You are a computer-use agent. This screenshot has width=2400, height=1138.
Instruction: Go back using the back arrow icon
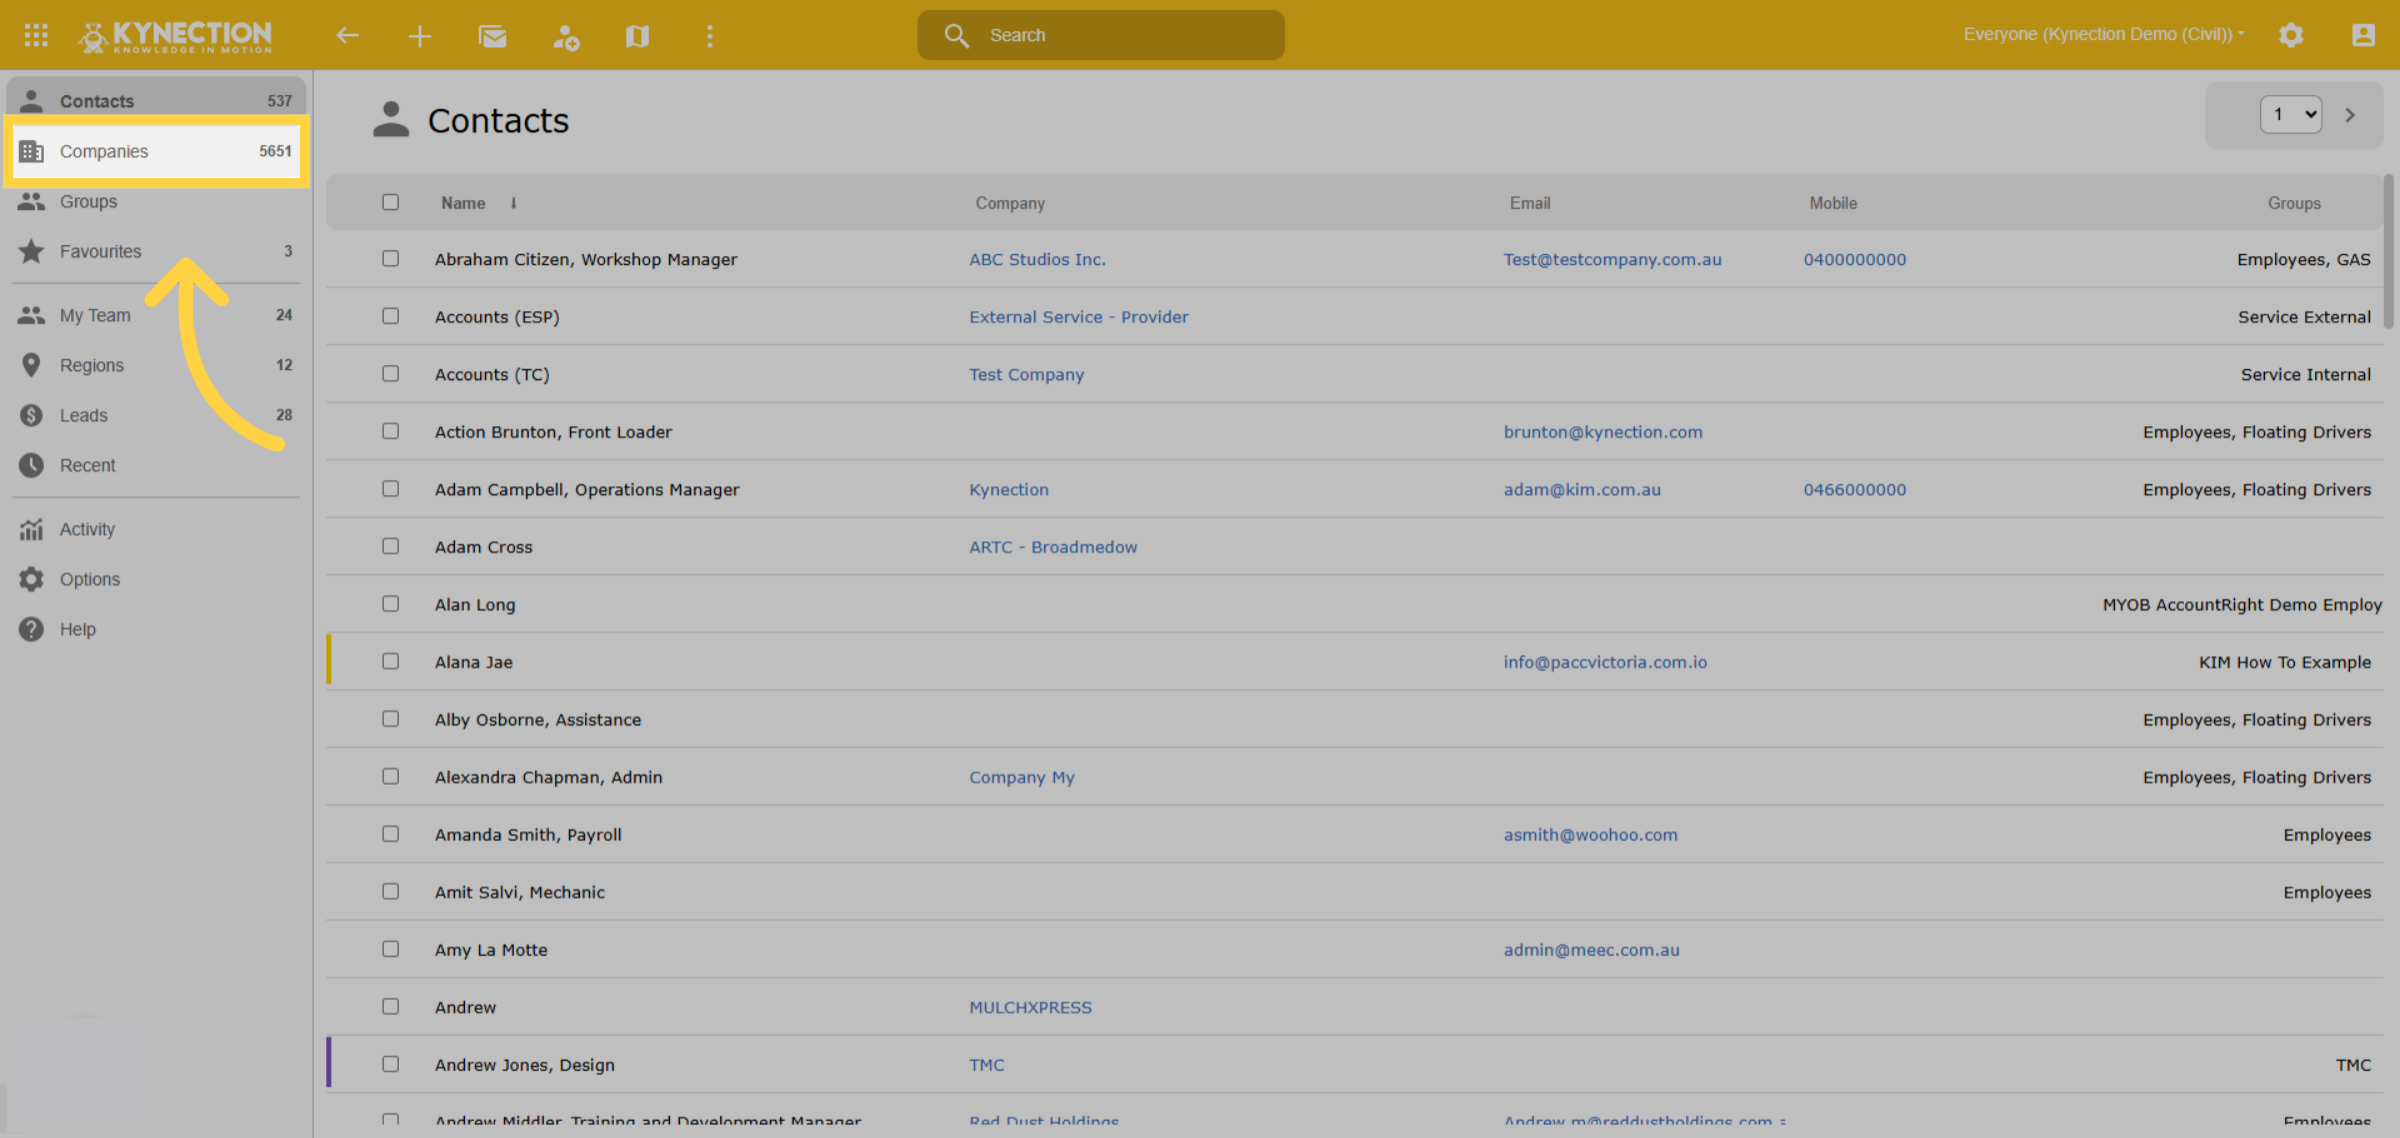point(347,36)
